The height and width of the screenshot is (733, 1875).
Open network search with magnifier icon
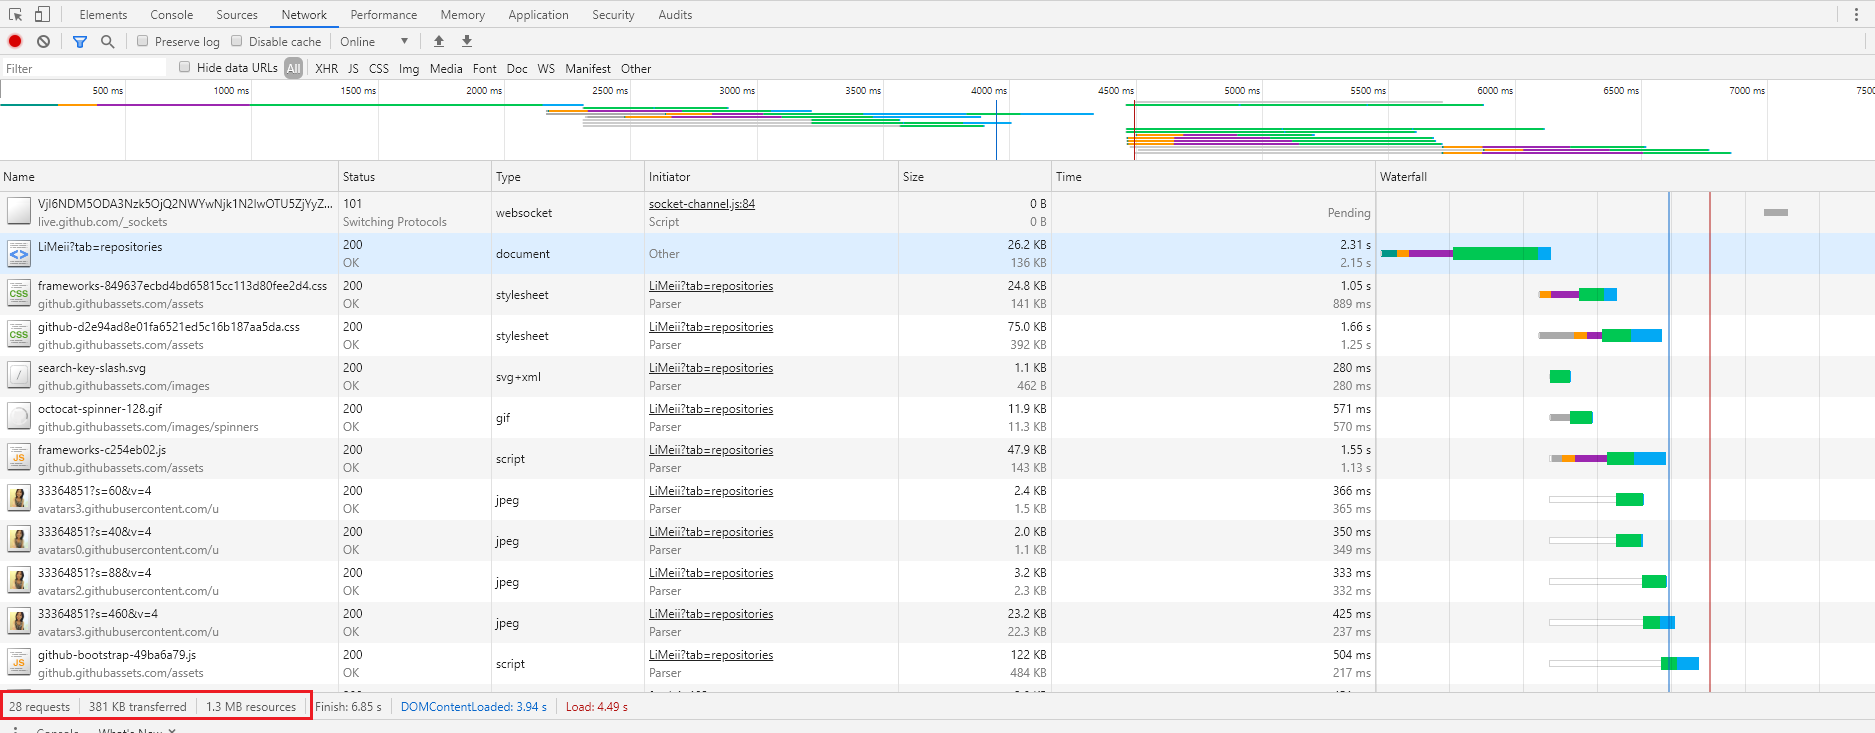[107, 41]
